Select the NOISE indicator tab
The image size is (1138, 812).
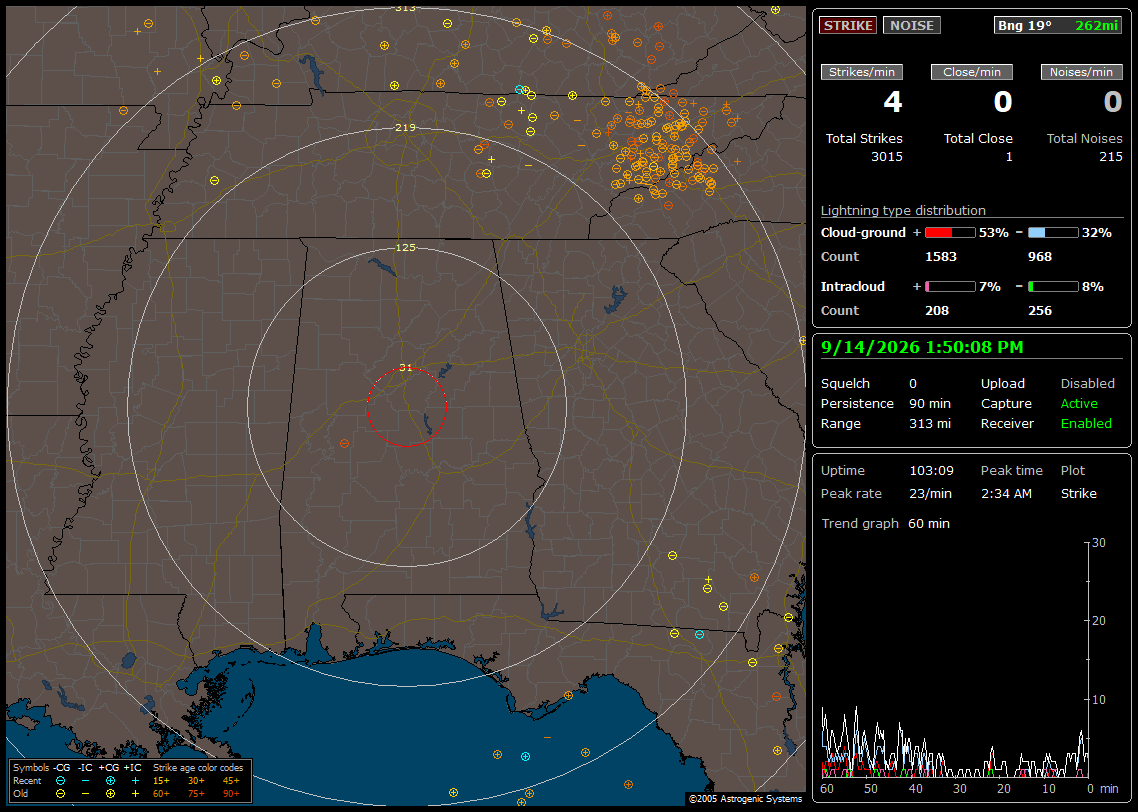point(912,25)
